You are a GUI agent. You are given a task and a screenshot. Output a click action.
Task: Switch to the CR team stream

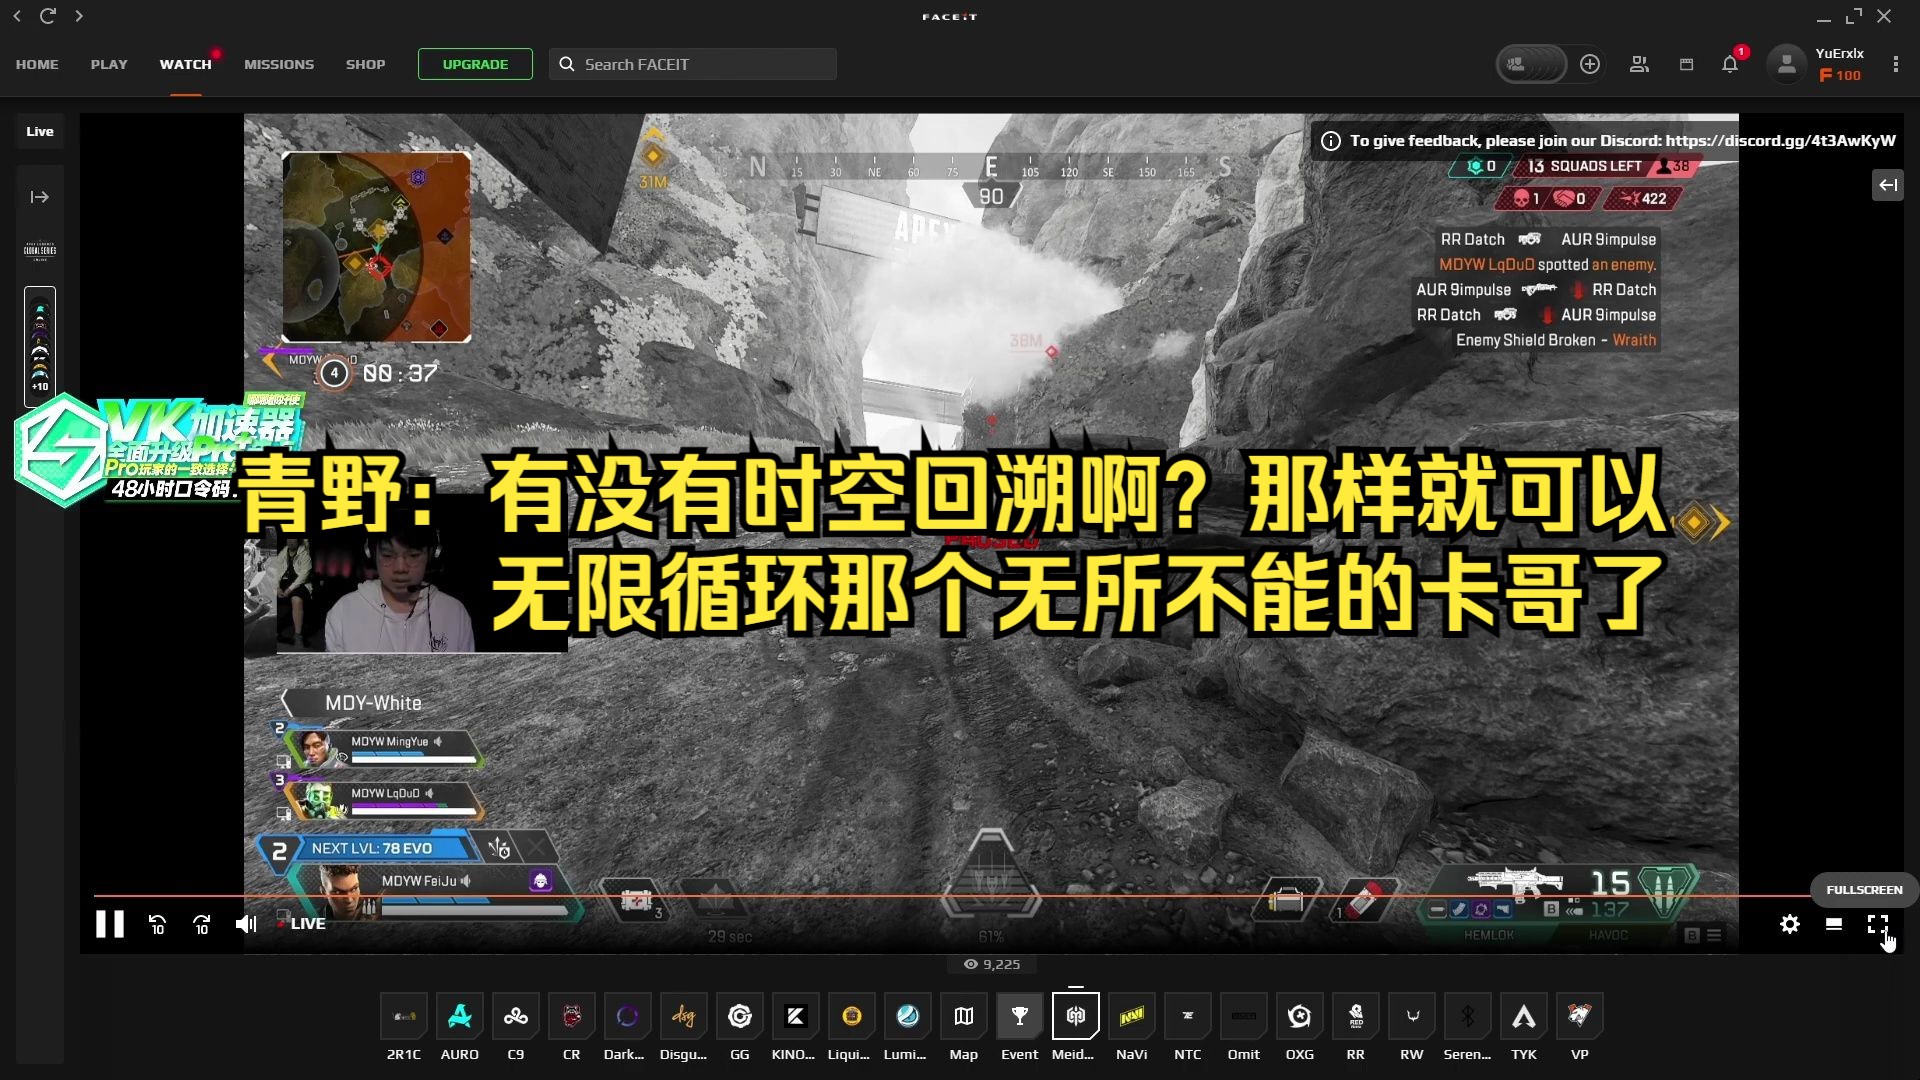572,1016
